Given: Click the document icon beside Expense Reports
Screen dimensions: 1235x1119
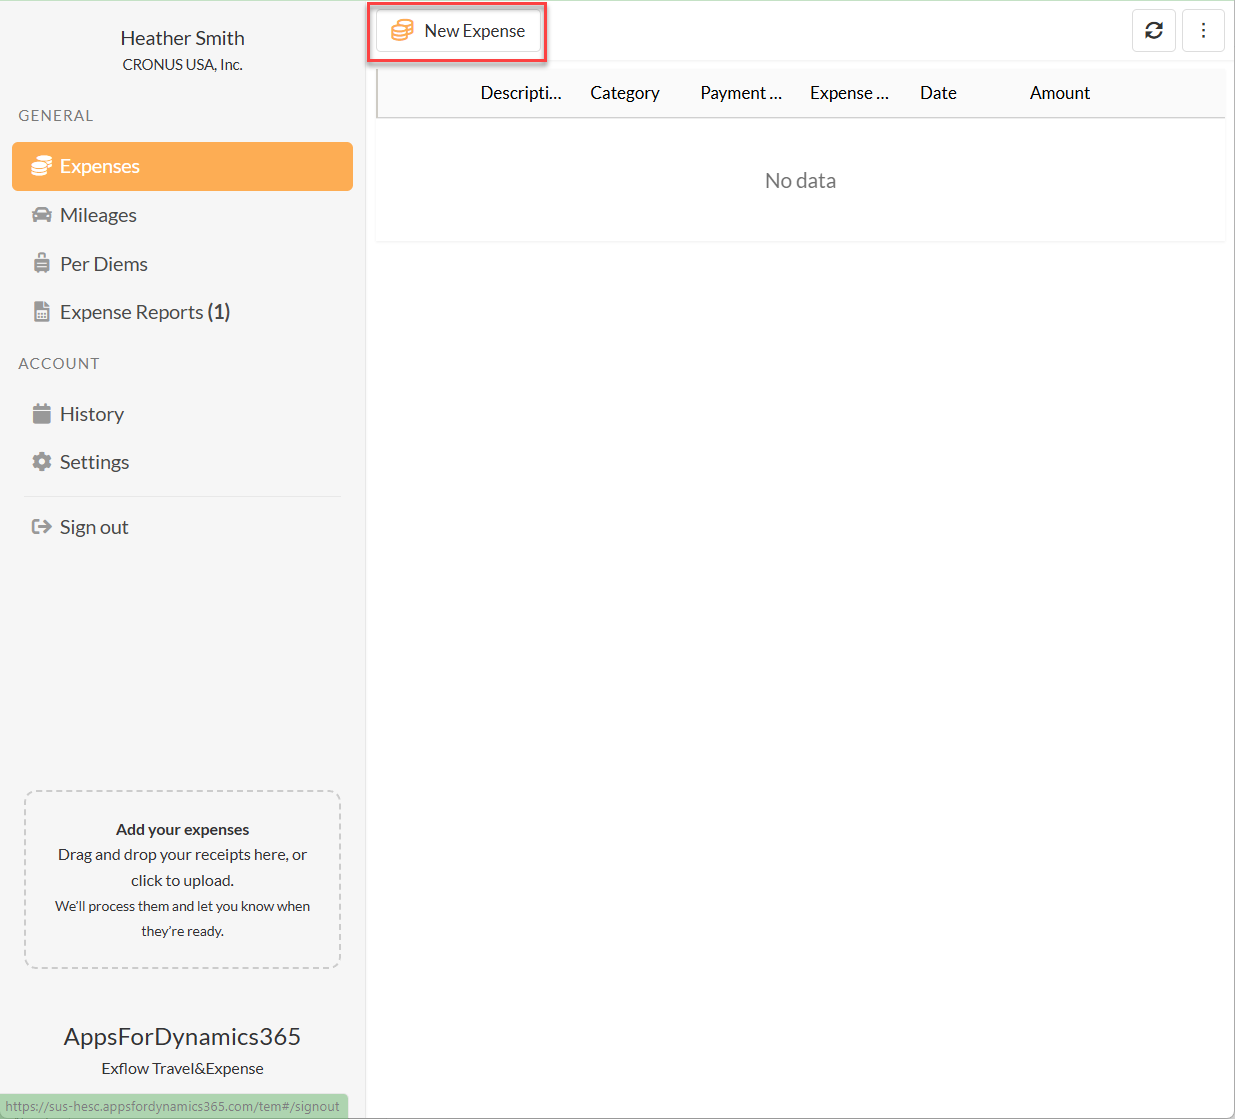Looking at the screenshot, I should click(x=41, y=312).
